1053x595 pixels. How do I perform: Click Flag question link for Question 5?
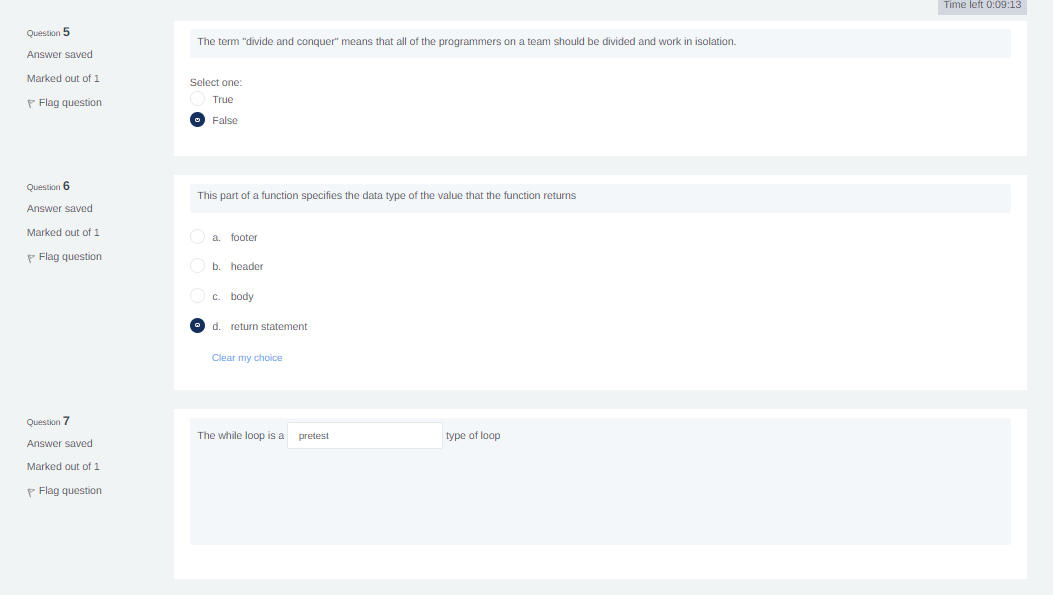[71, 103]
